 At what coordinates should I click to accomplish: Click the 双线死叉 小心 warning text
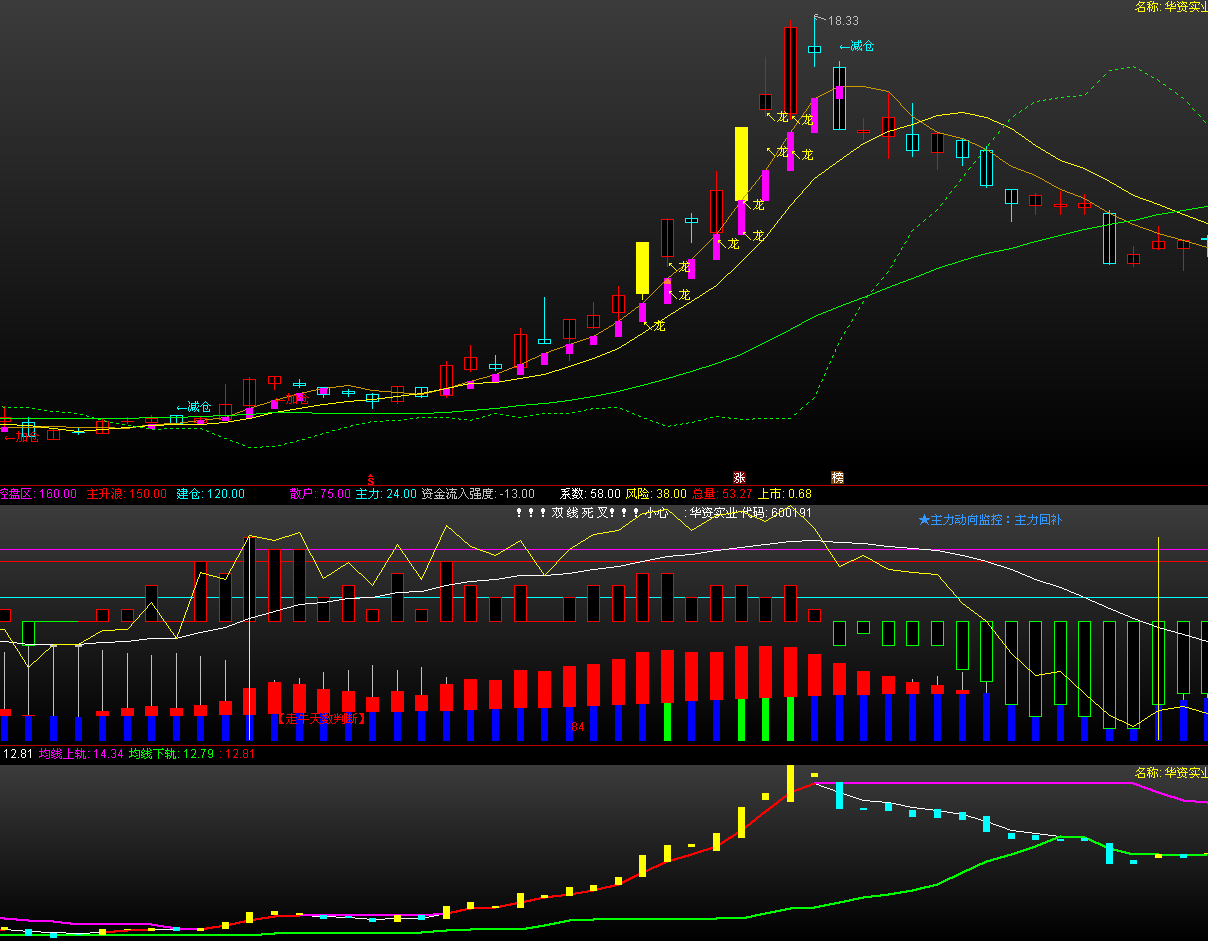point(592,513)
